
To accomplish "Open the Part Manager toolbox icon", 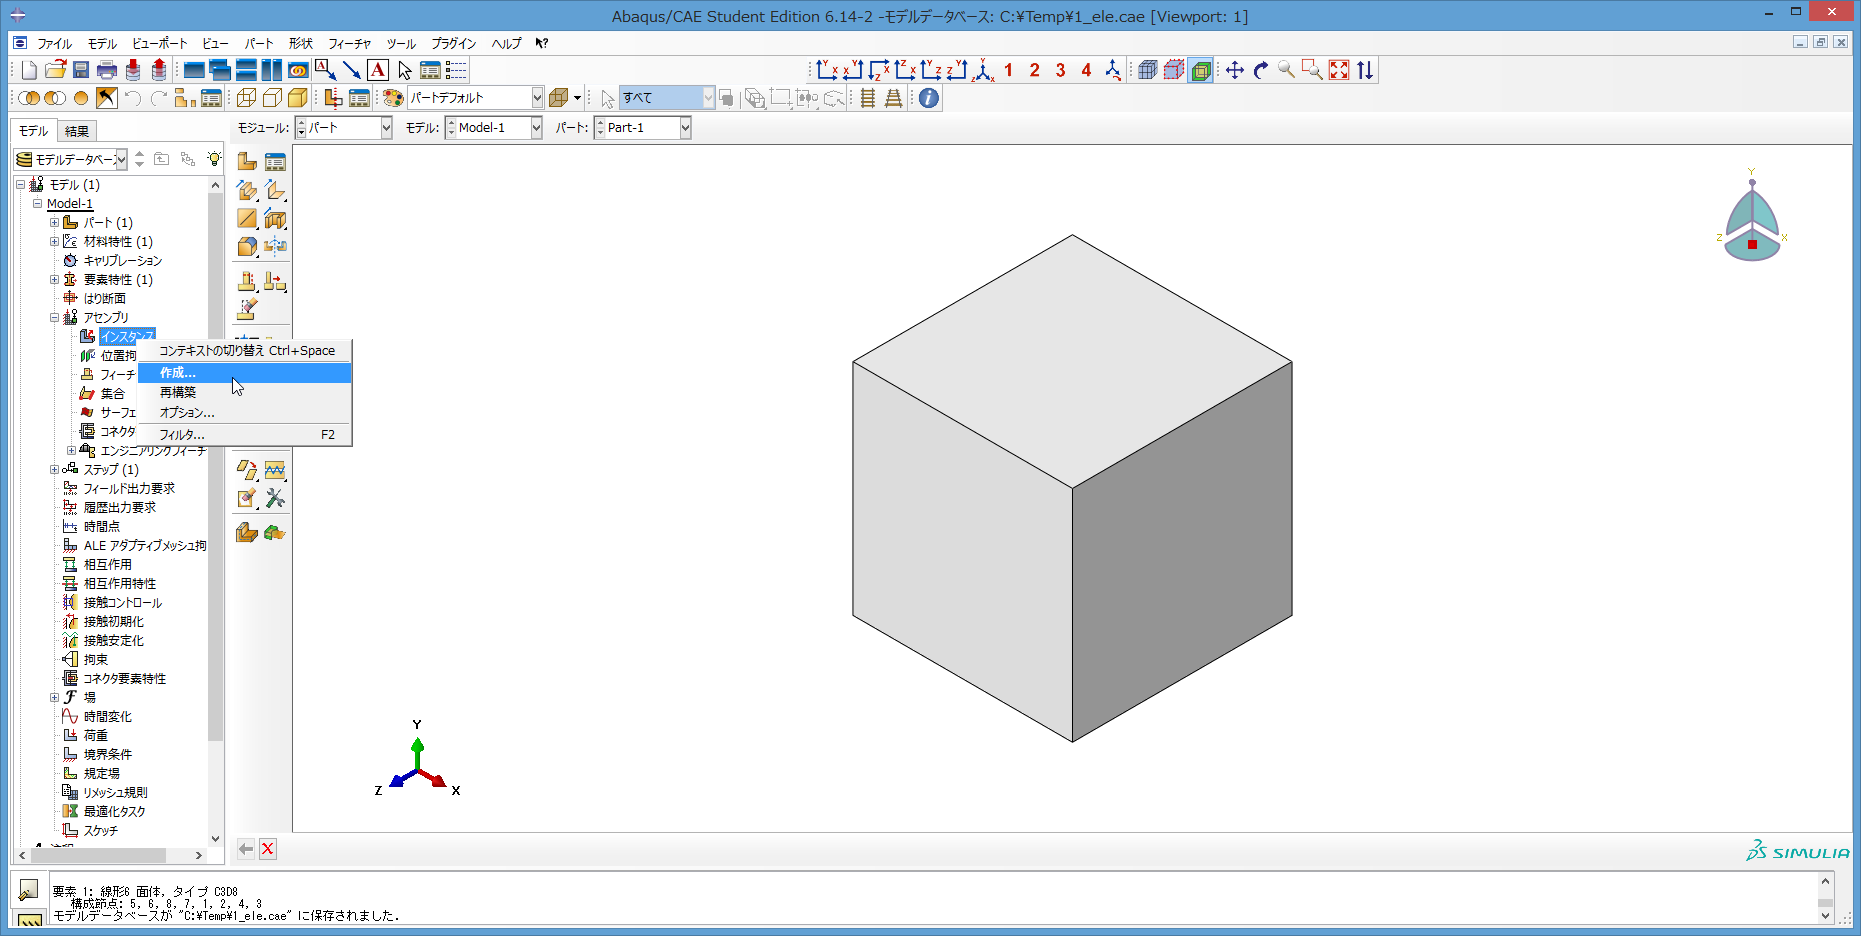I will click(275, 161).
